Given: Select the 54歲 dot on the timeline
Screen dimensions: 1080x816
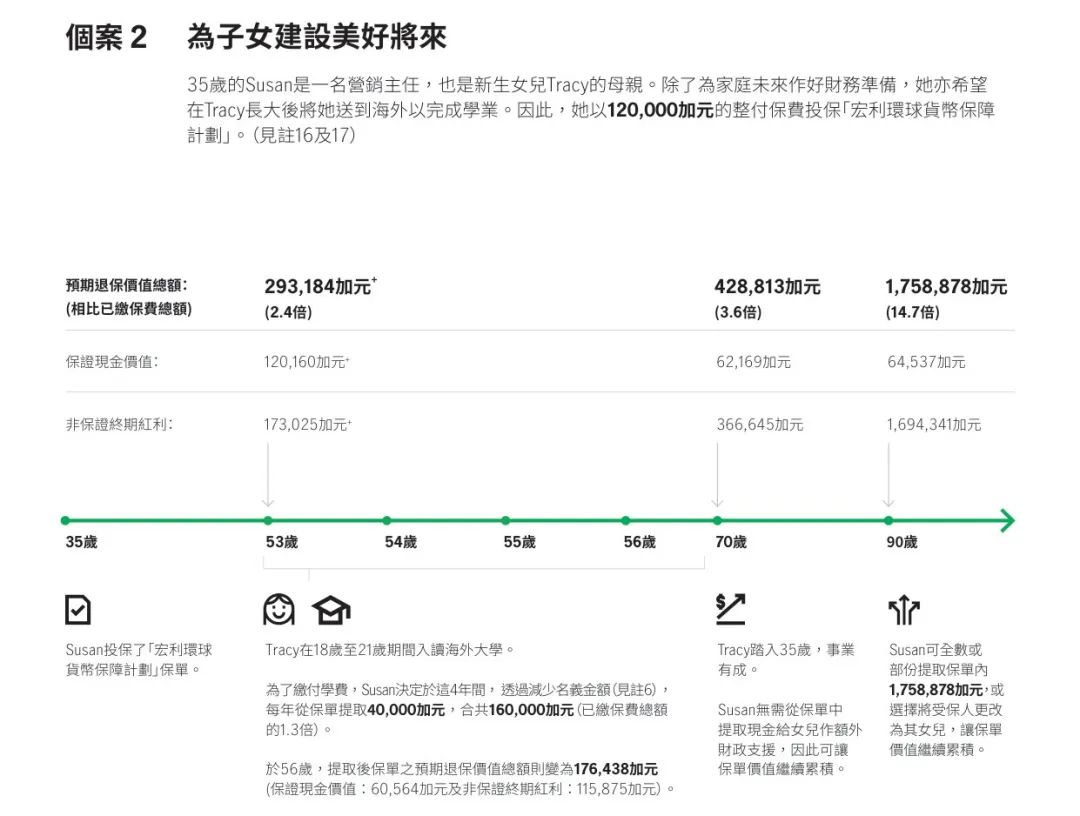Looking at the screenshot, I should pos(386,521).
